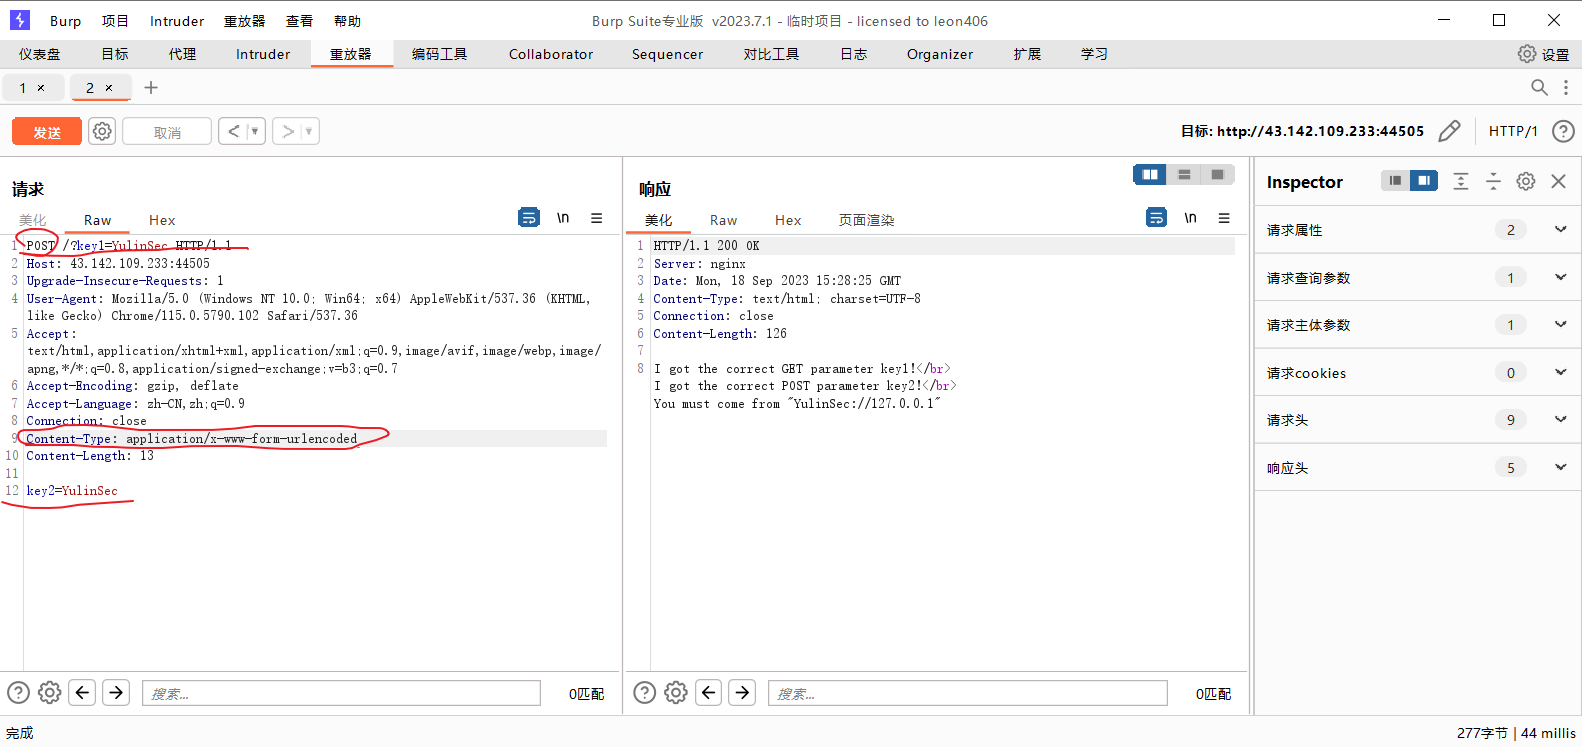This screenshot has height=747, width=1582.
Task: Switch to the Collaborator tab
Action: [x=551, y=54]
